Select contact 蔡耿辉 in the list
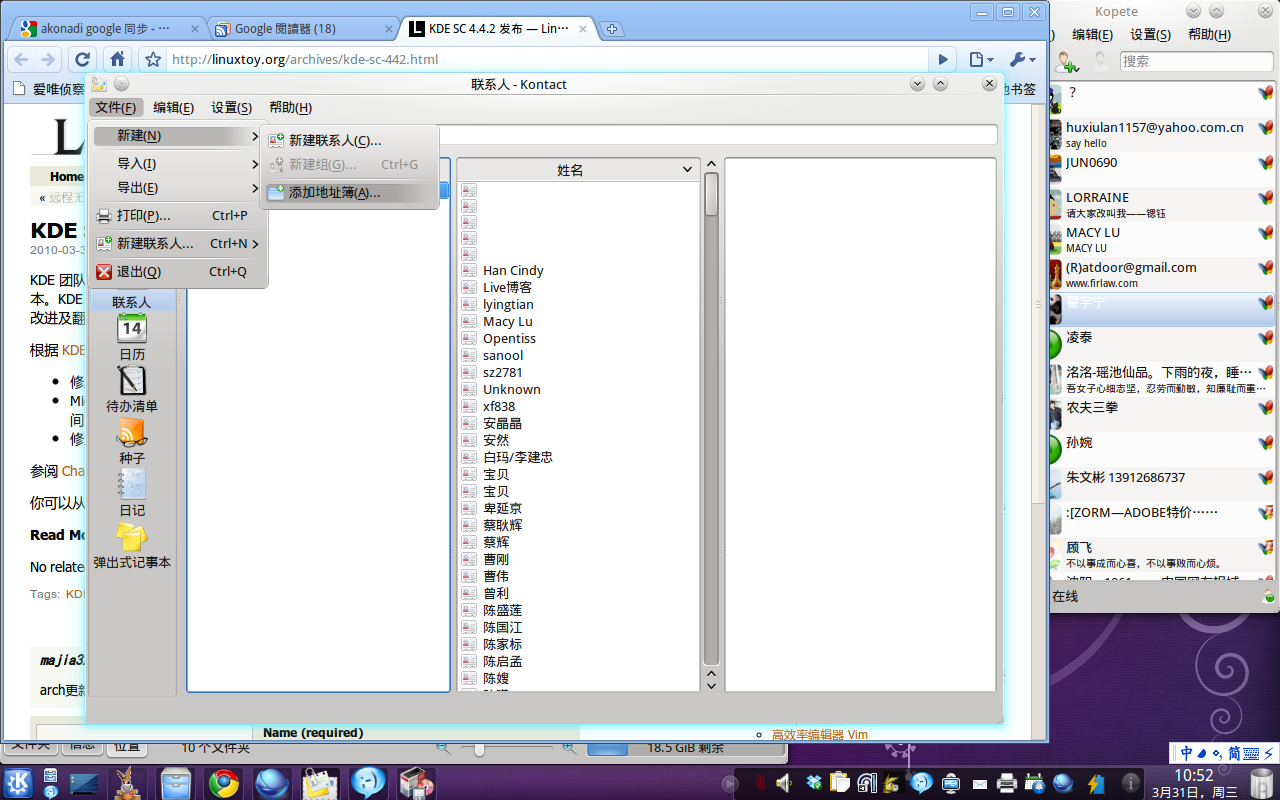The image size is (1280, 800). pyautogui.click(x=502, y=526)
